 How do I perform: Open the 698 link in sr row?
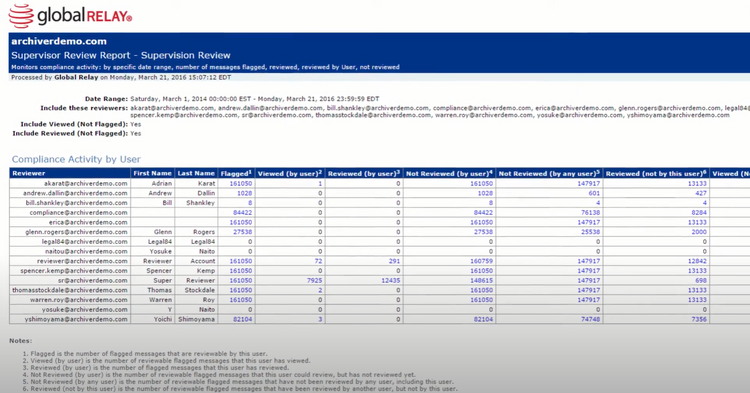[x=701, y=280]
